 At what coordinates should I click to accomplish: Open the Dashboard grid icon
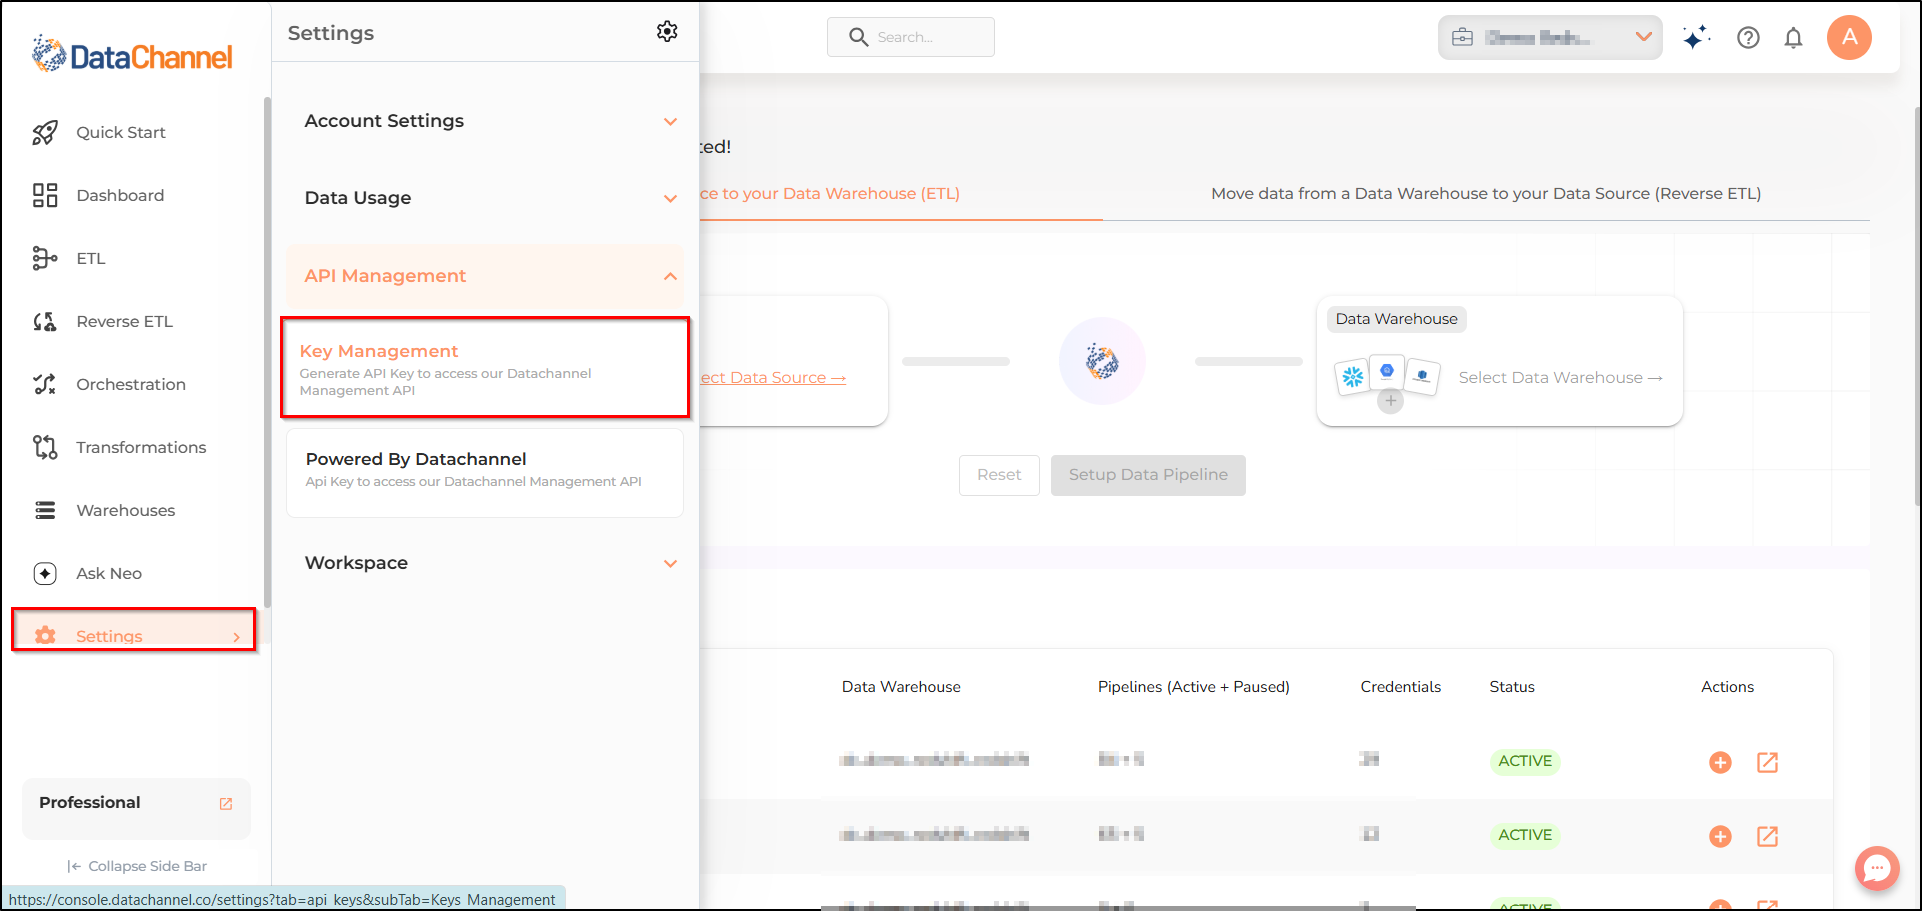(x=45, y=195)
